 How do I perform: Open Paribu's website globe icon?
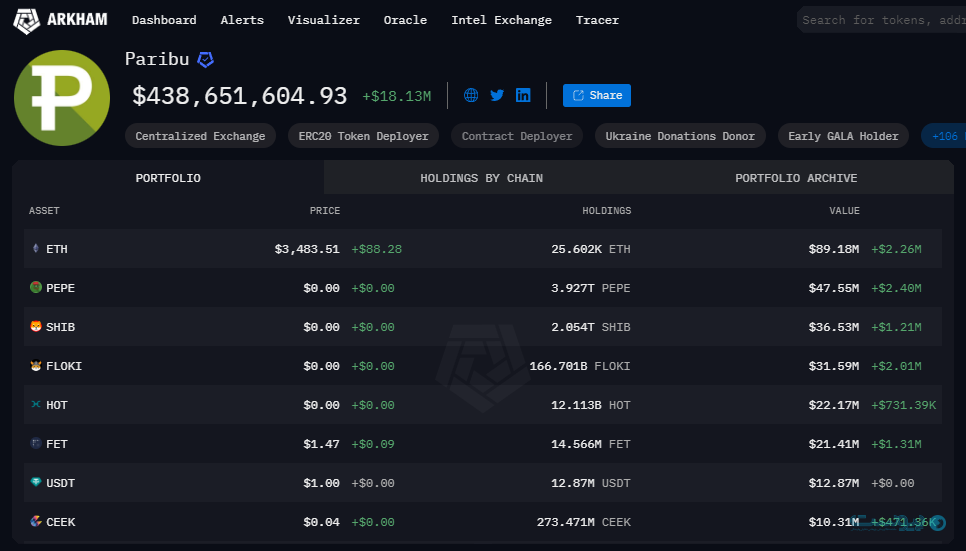471,95
